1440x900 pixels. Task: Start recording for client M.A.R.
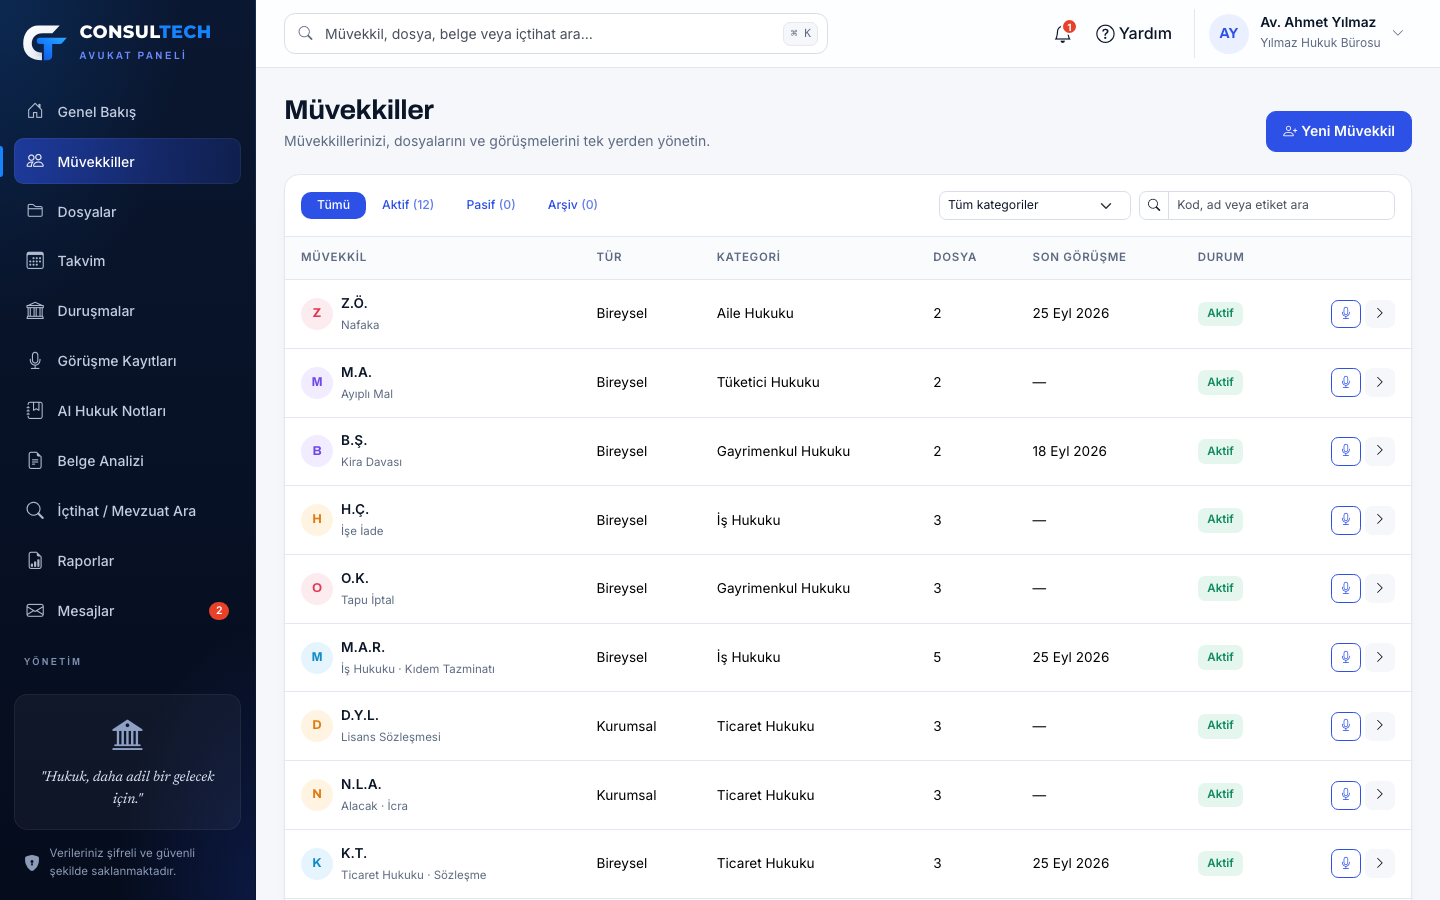(1346, 657)
